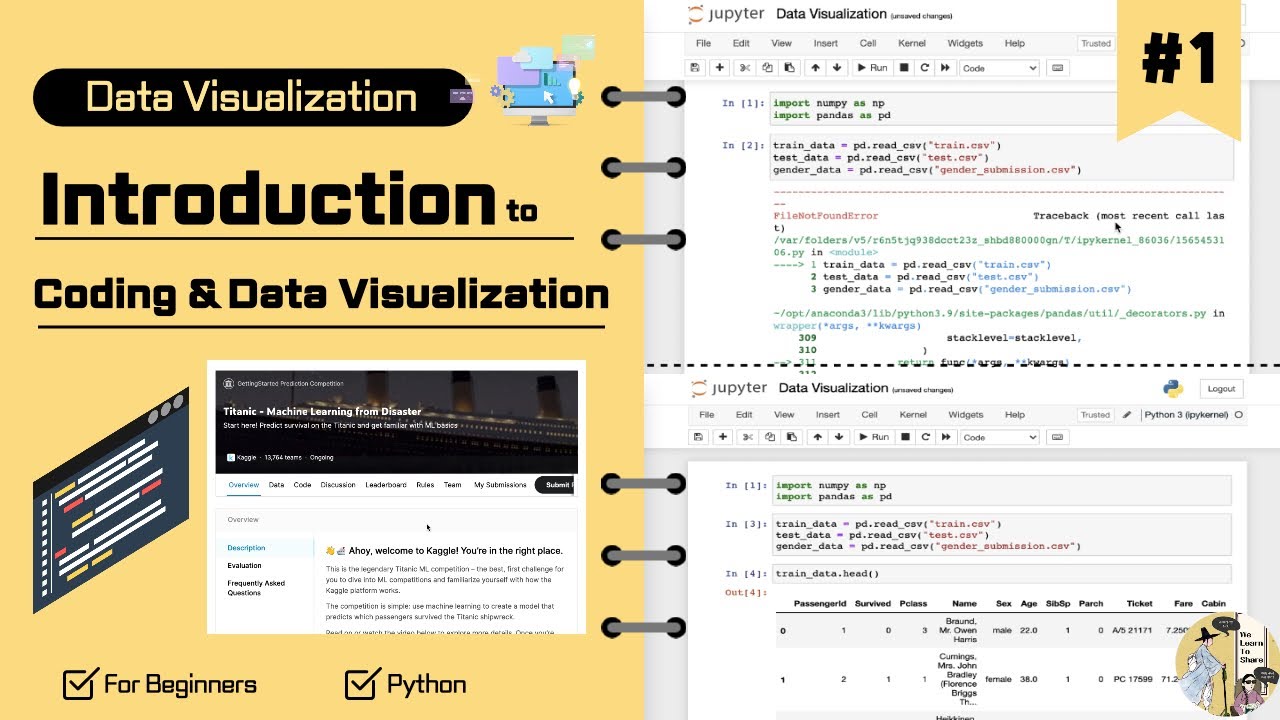Open My Submissions tab on Kaggle page
Image resolution: width=1280 pixels, height=720 pixels.
pos(500,485)
